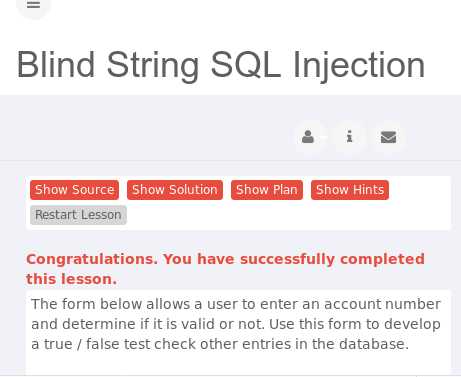Open the lesson info icon
Viewport: 461px width, 377px height.
tap(349, 137)
